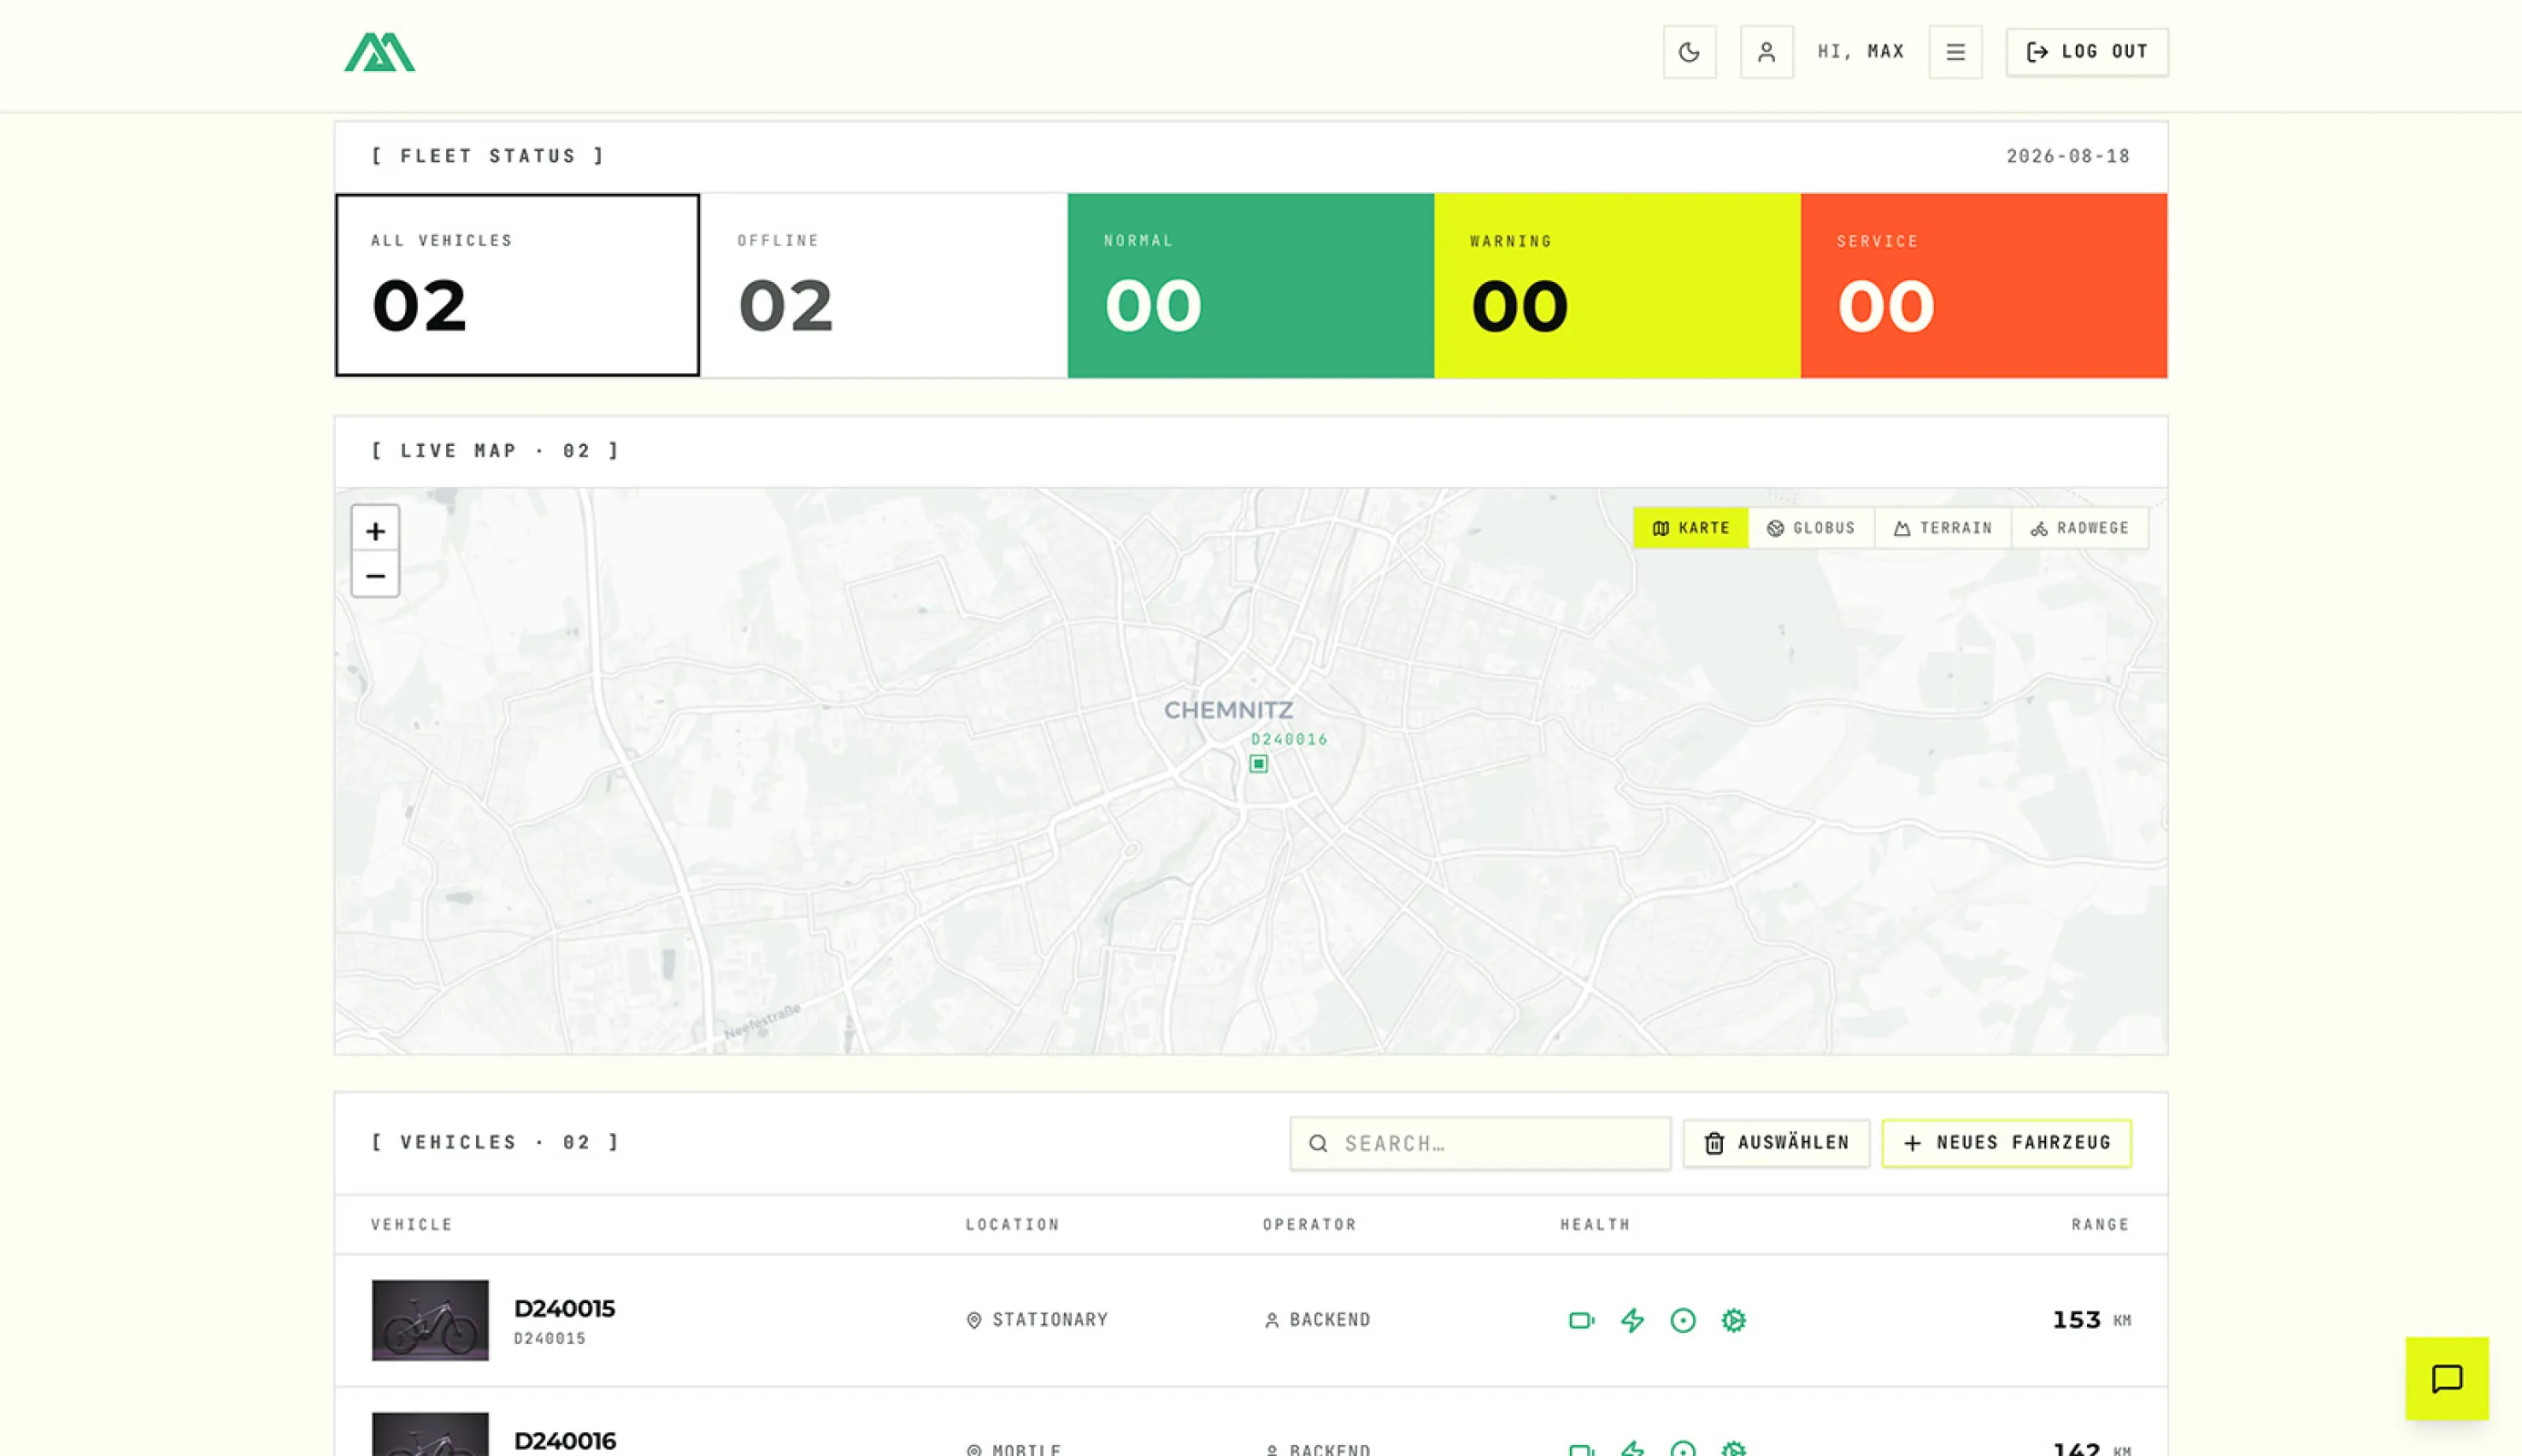
Task: Focus the vehicle Search field
Action: click(1480, 1143)
